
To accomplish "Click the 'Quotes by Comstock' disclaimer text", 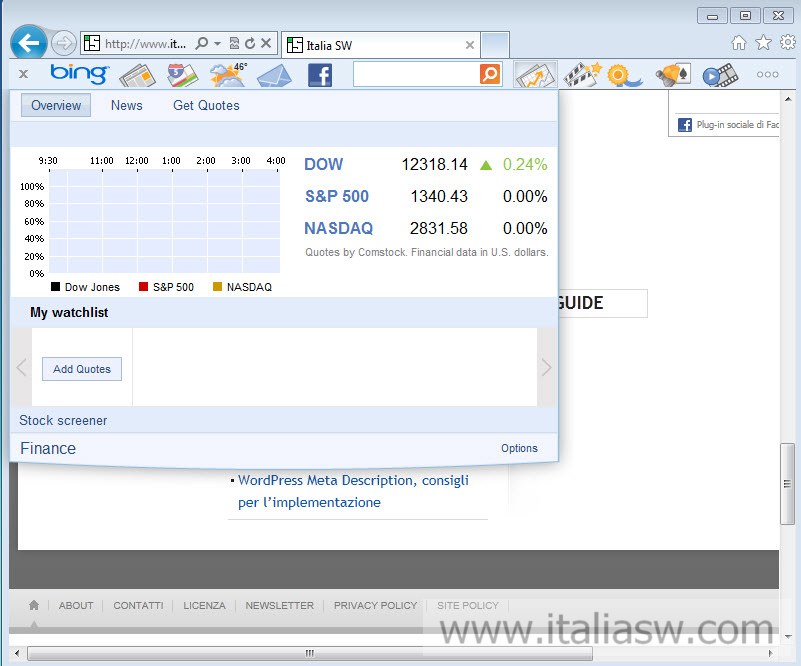I will pos(427,252).
